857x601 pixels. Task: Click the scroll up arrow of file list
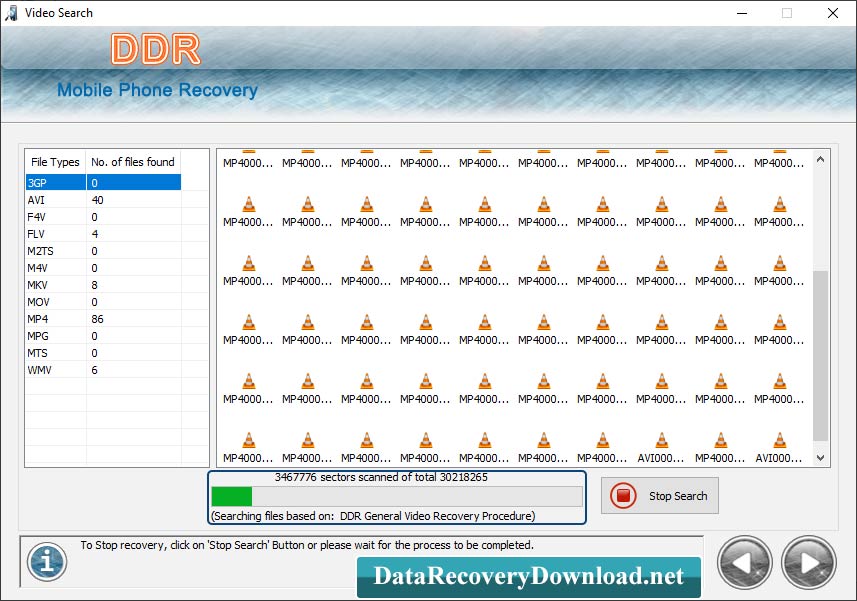tap(820, 160)
